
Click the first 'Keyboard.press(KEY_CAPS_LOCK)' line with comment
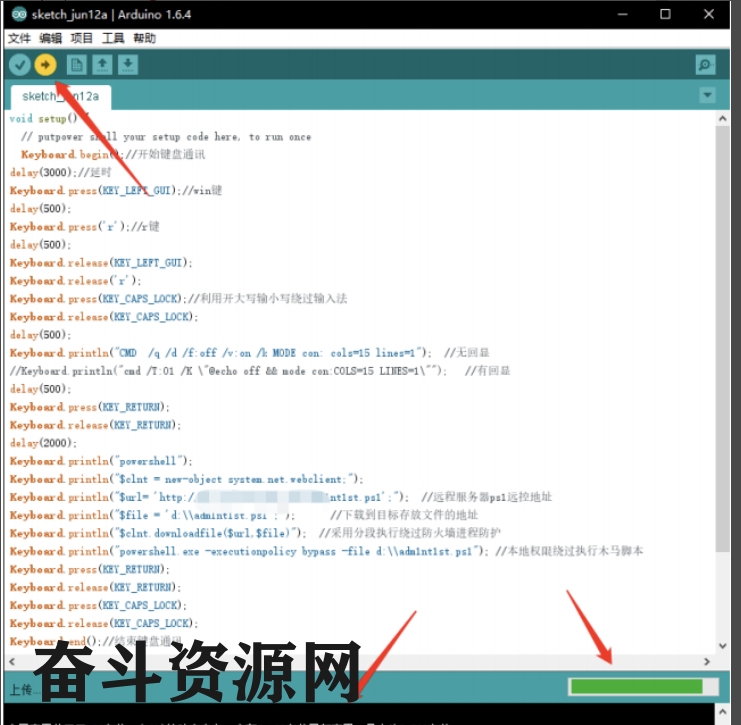178,299
